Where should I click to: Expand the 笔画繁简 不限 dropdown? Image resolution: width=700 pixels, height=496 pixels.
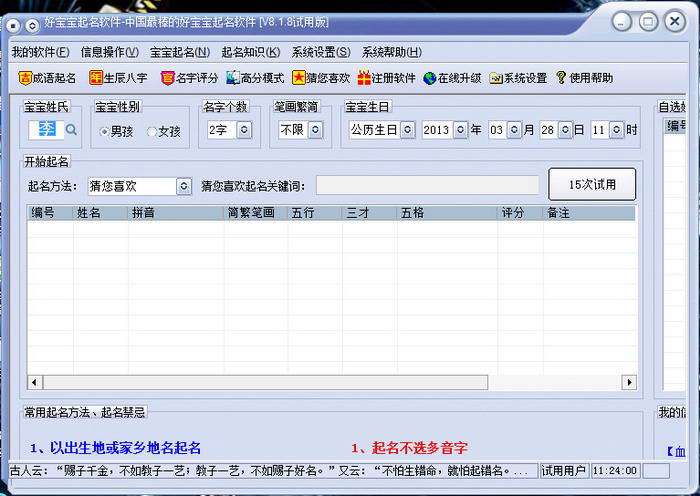click(315, 130)
